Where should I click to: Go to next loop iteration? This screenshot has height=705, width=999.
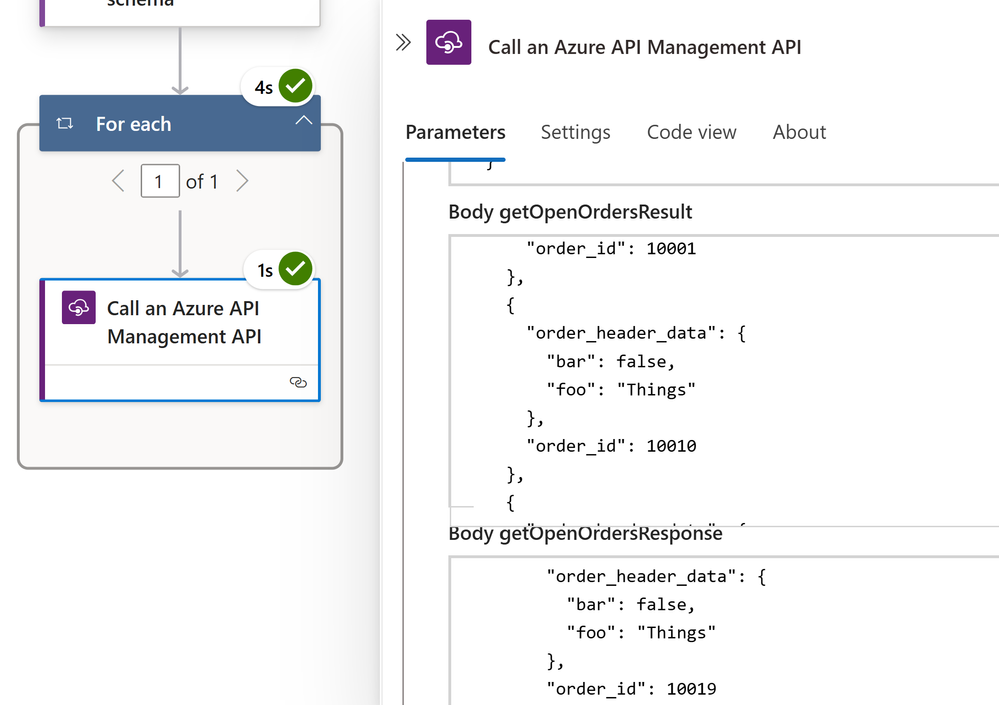pos(242,182)
